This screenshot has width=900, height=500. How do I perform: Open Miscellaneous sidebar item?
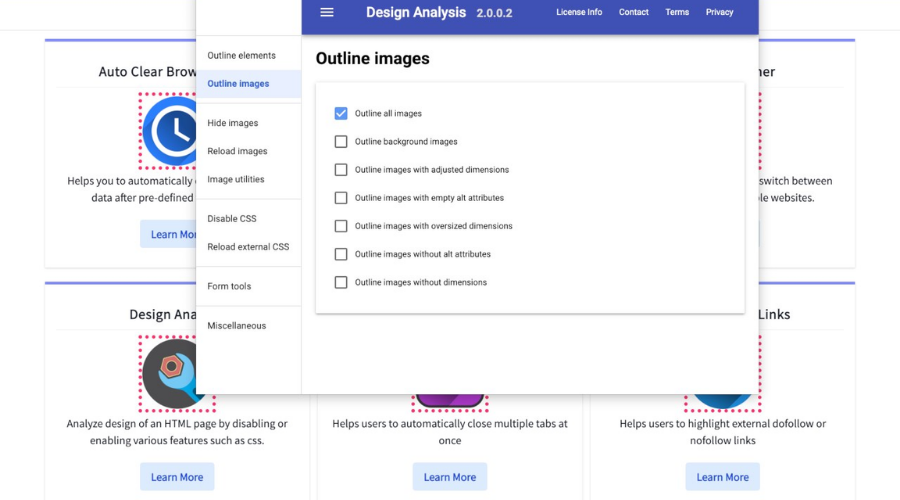[249, 325]
